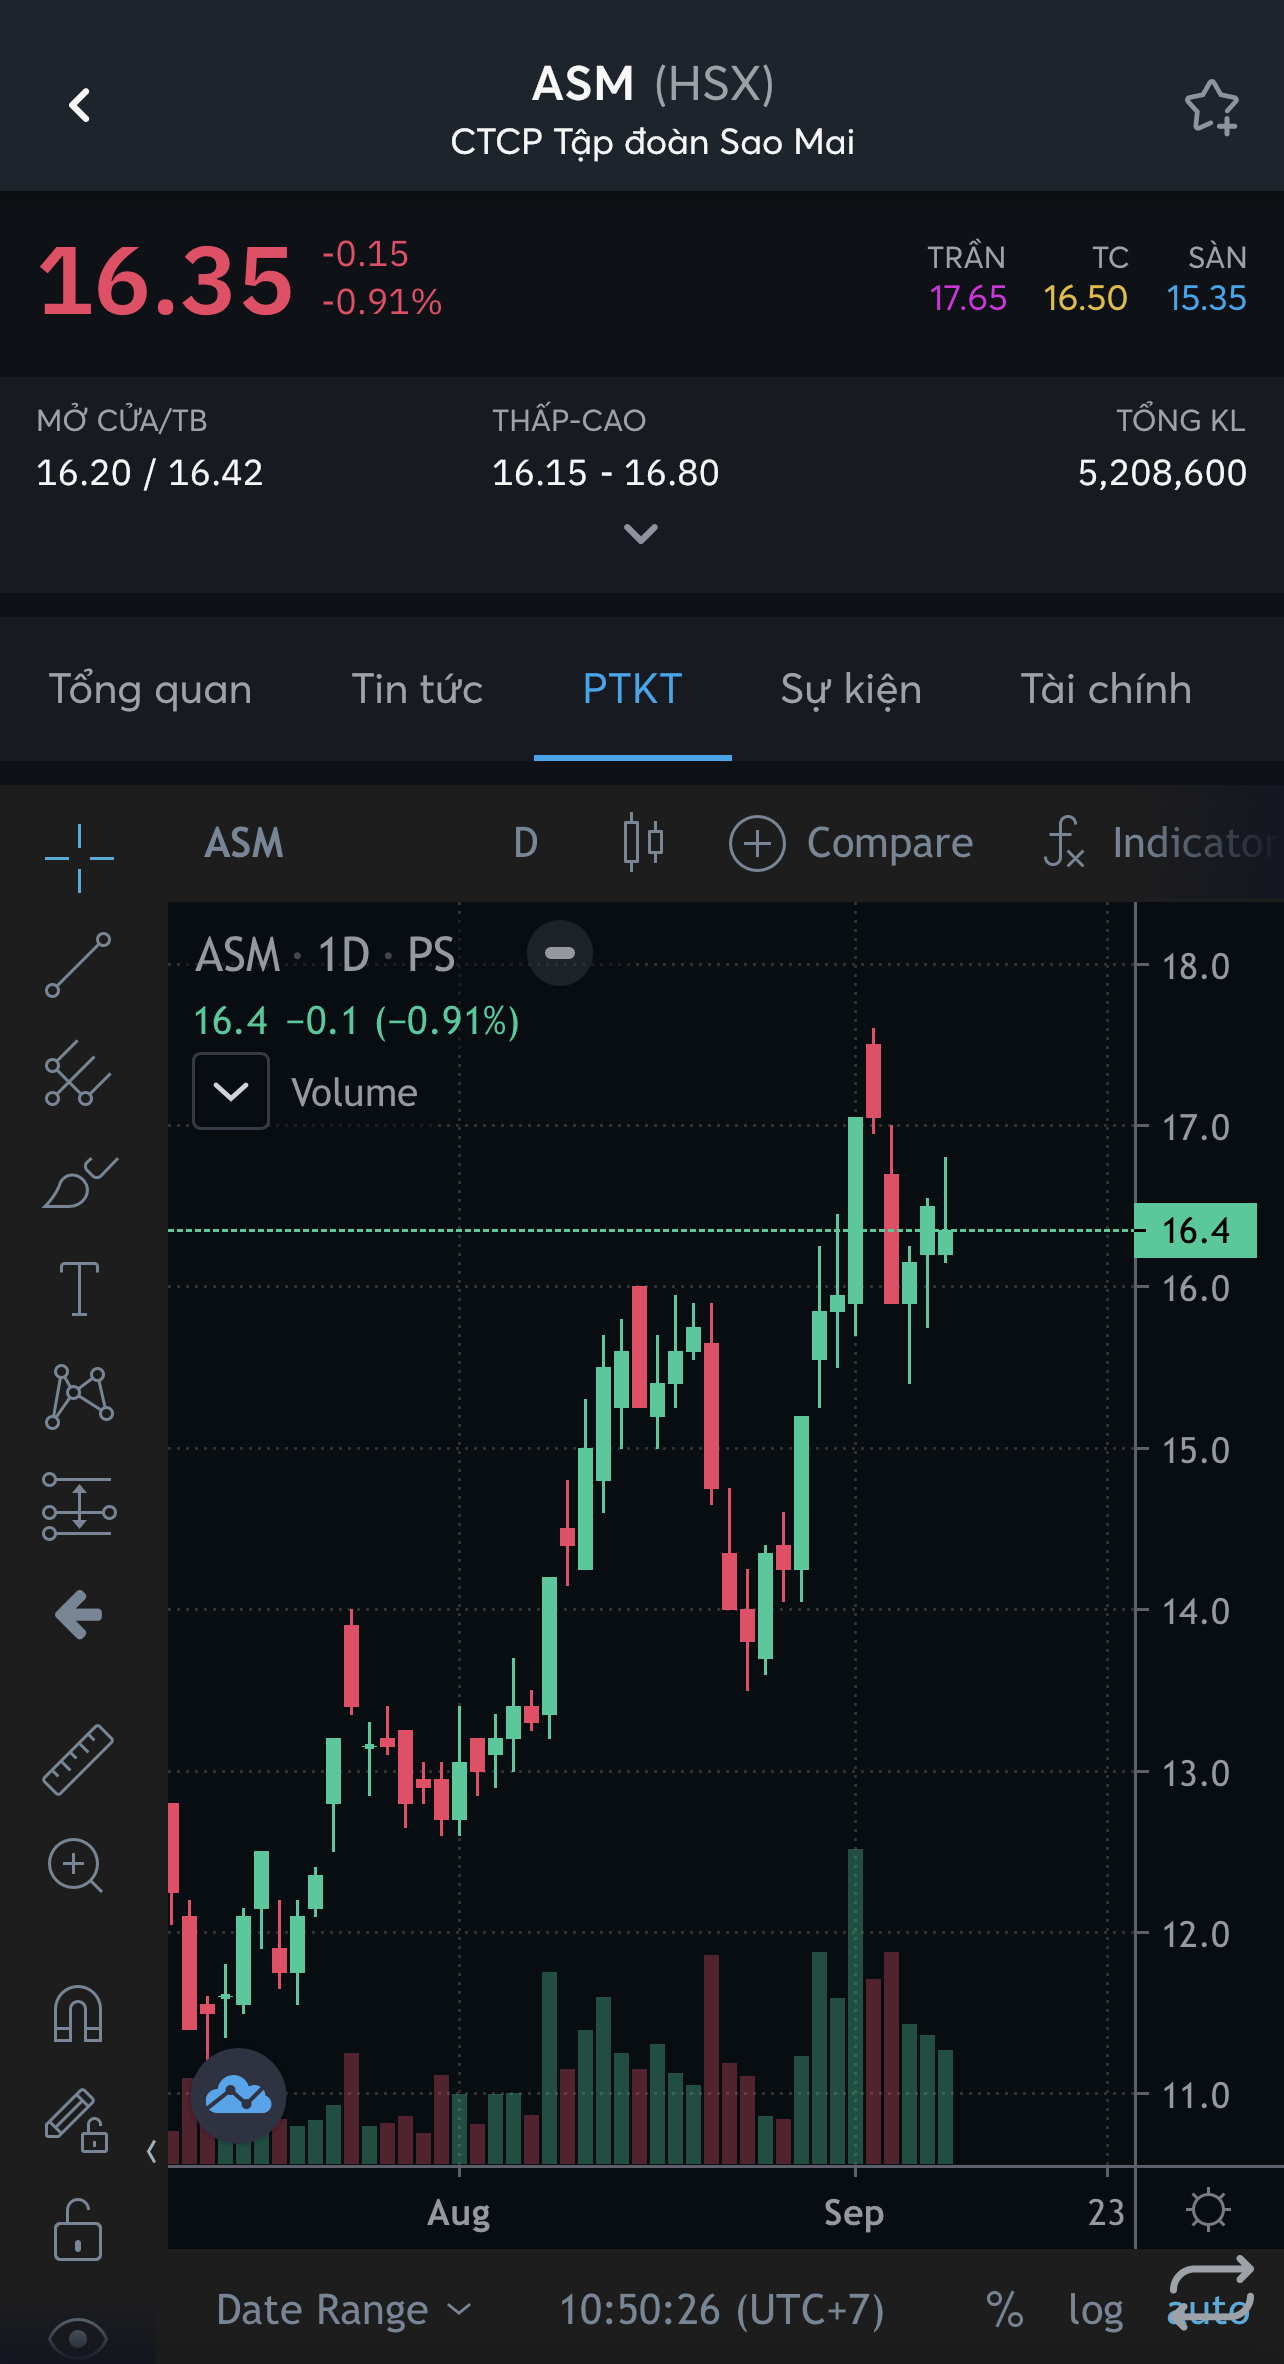
Task: Open the XABCD pattern tool
Action: (x=78, y=1396)
